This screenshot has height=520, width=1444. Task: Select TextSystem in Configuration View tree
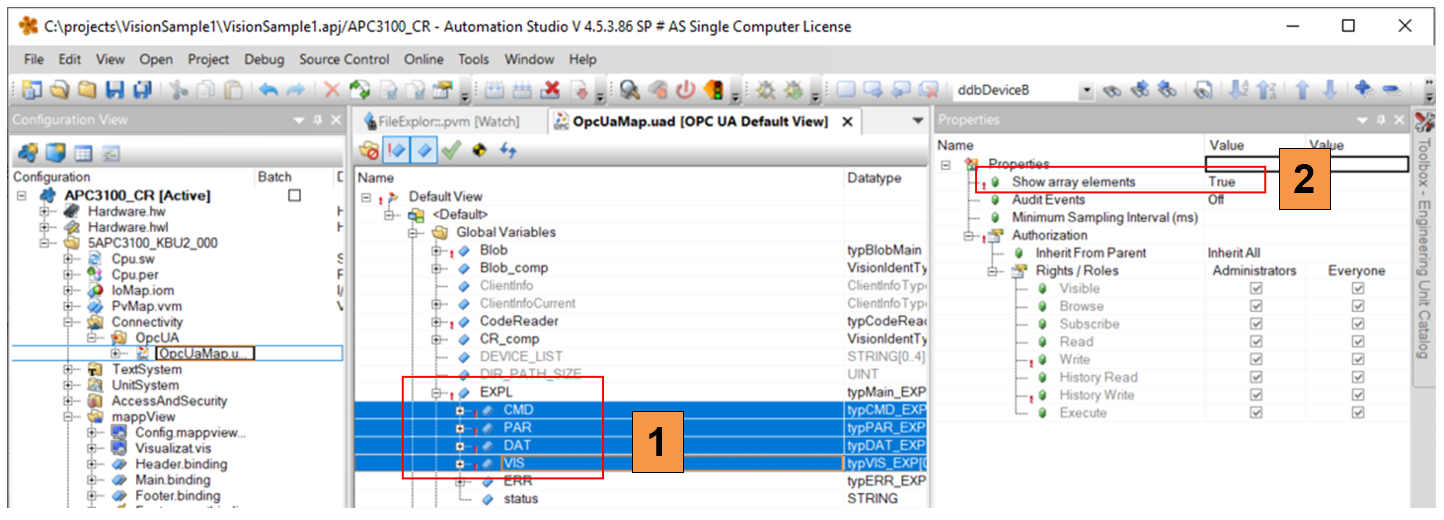[x=147, y=369]
